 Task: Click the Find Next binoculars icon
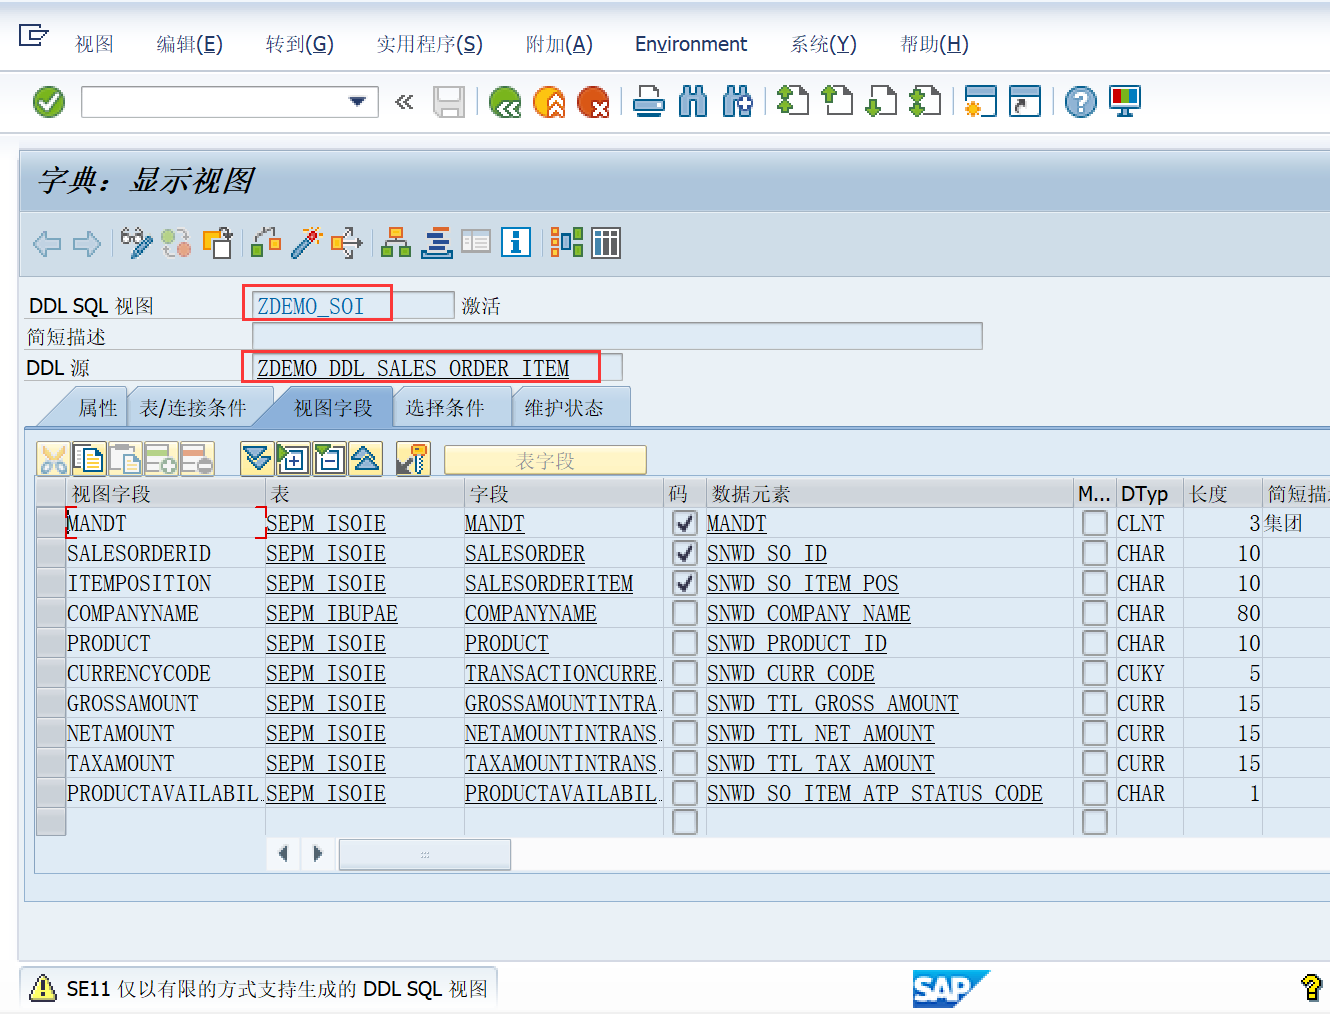click(x=737, y=102)
